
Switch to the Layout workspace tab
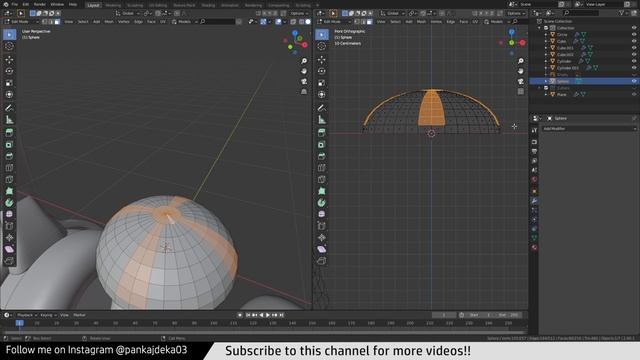(x=93, y=5)
